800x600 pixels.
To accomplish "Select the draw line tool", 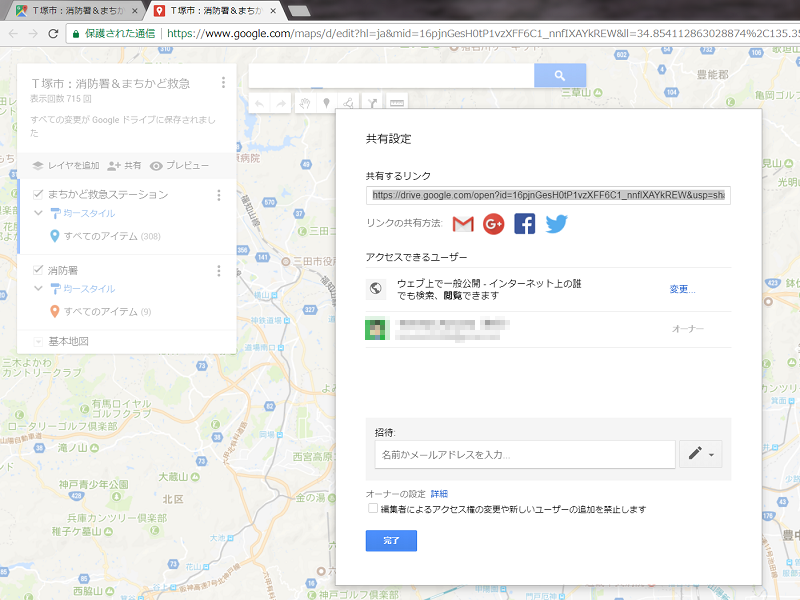I will pyautogui.click(x=349, y=104).
